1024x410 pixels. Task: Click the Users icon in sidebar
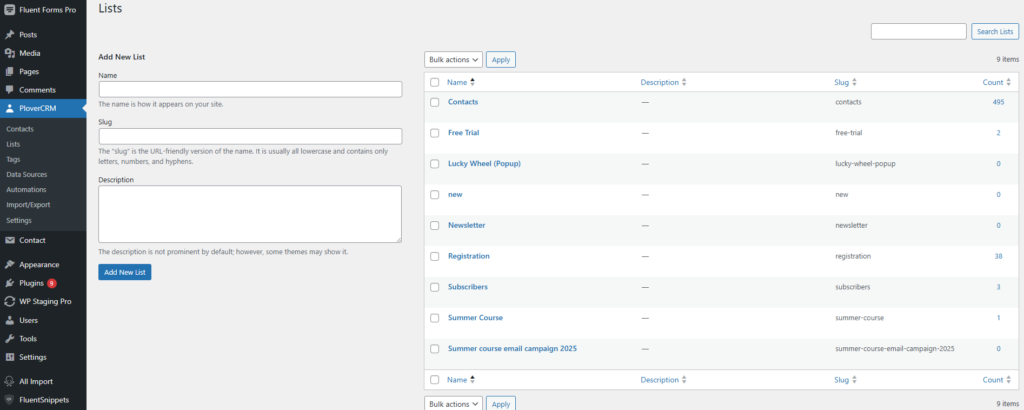10,321
